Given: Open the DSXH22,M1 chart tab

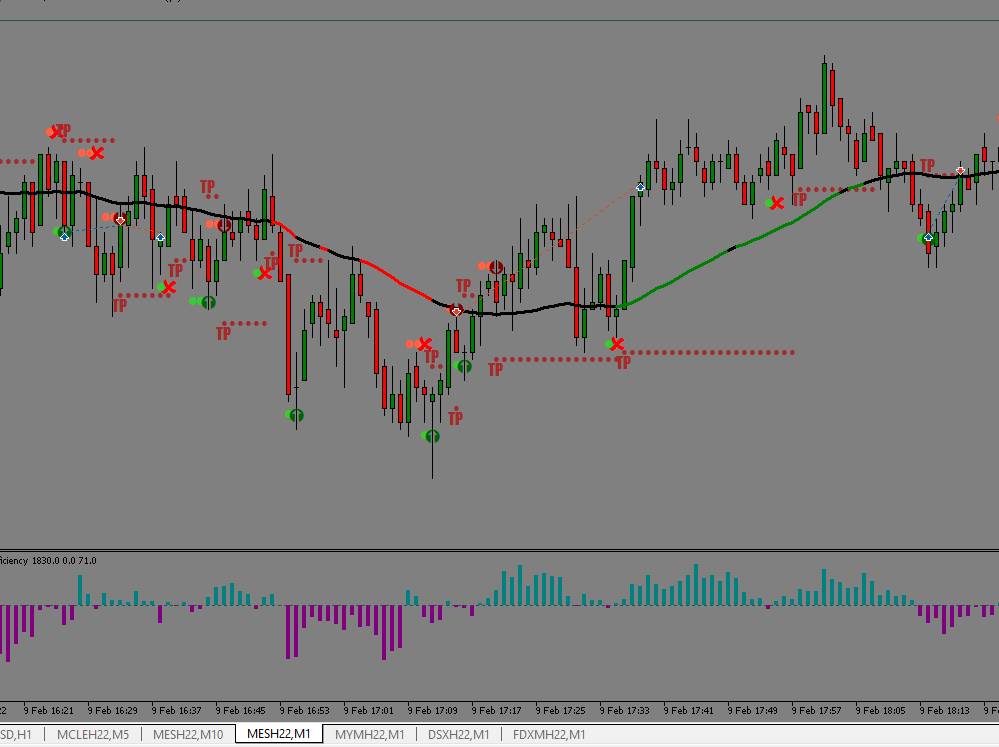Looking at the screenshot, I should point(459,734).
